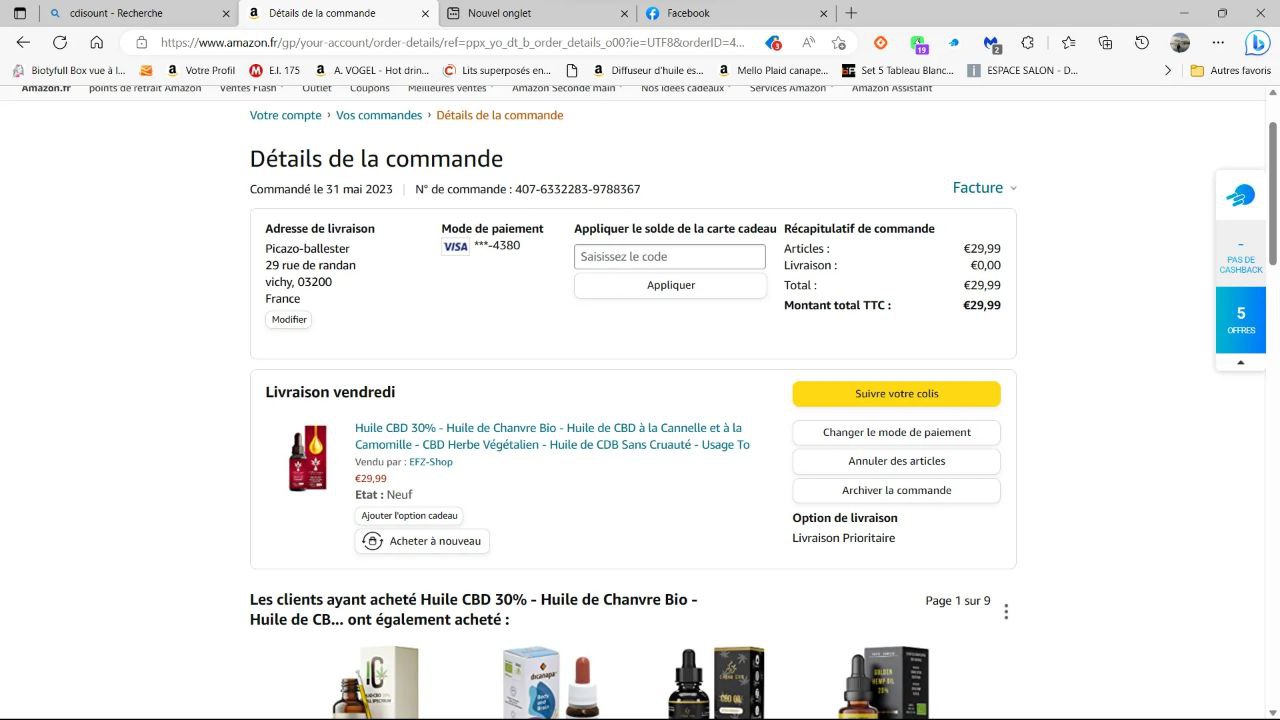The height and width of the screenshot is (720, 1280).
Task: Click the 5 OFFRES cashback widget
Action: (x=1241, y=320)
